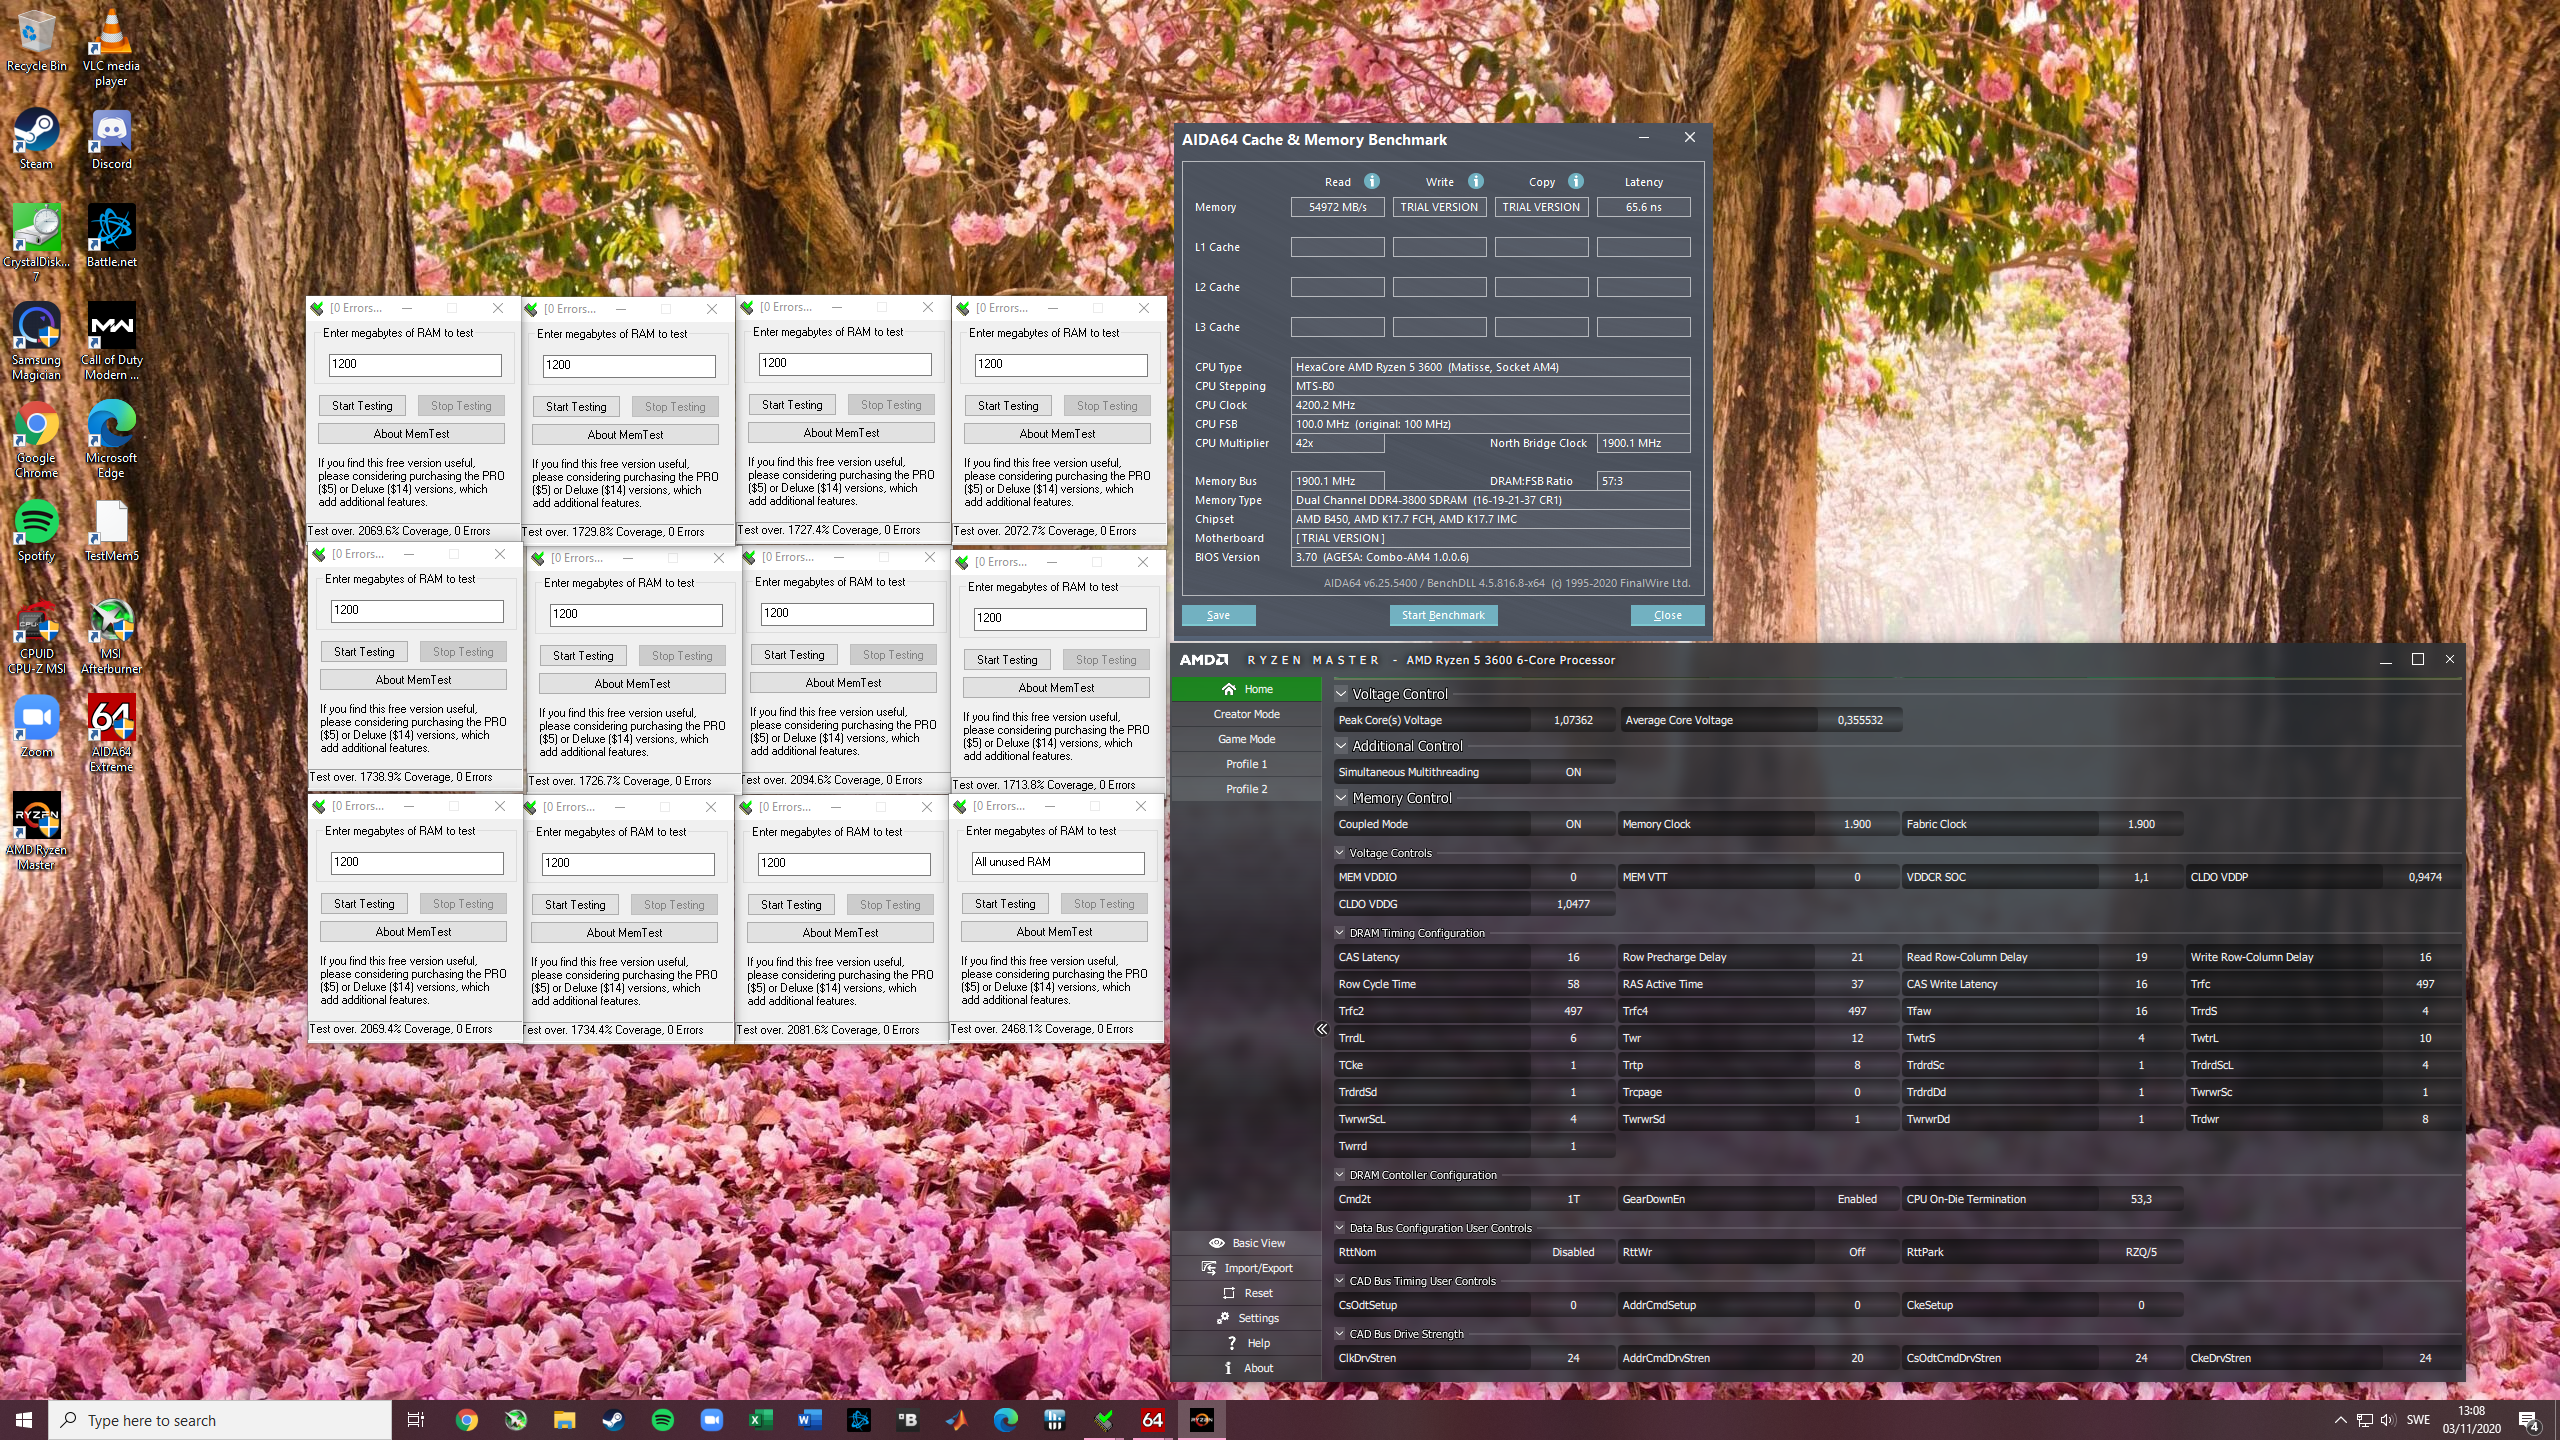Focus the All unused RAM input field
Image resolution: width=2560 pixels, height=1440 pixels.
click(1057, 863)
